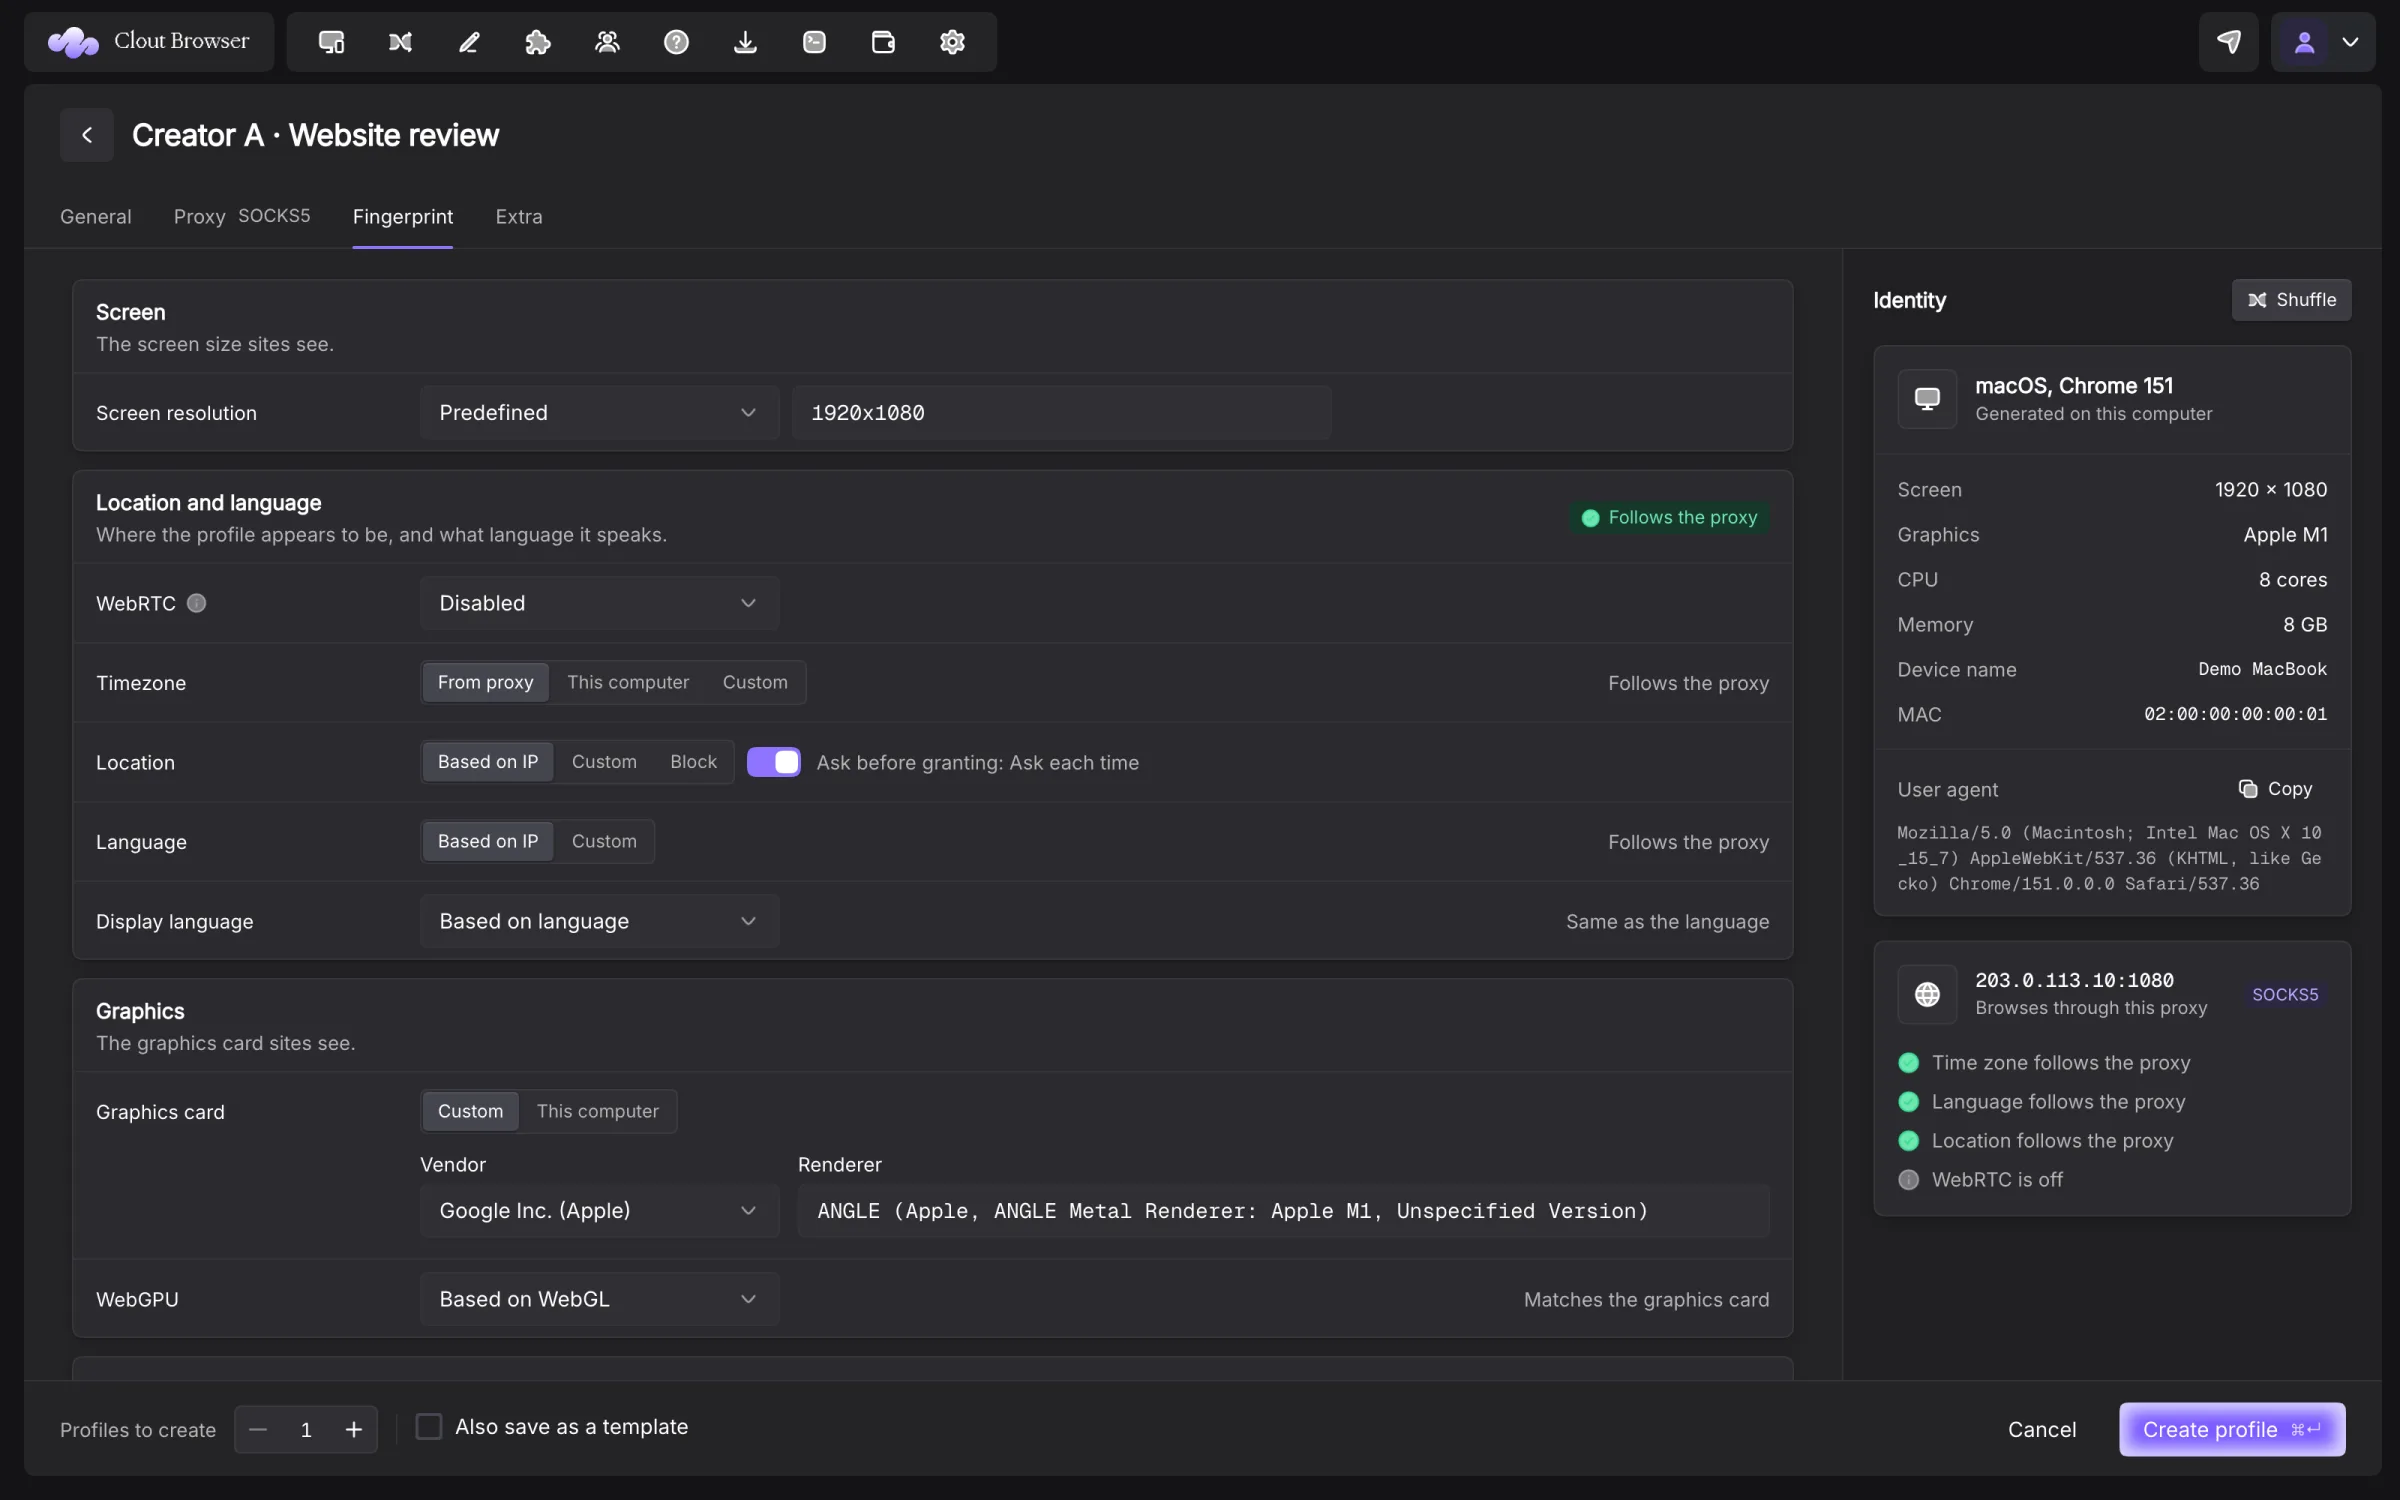Open the WebGPU Based on WebGL dropdown
Viewport: 2400px width, 1500px height.
click(599, 1299)
